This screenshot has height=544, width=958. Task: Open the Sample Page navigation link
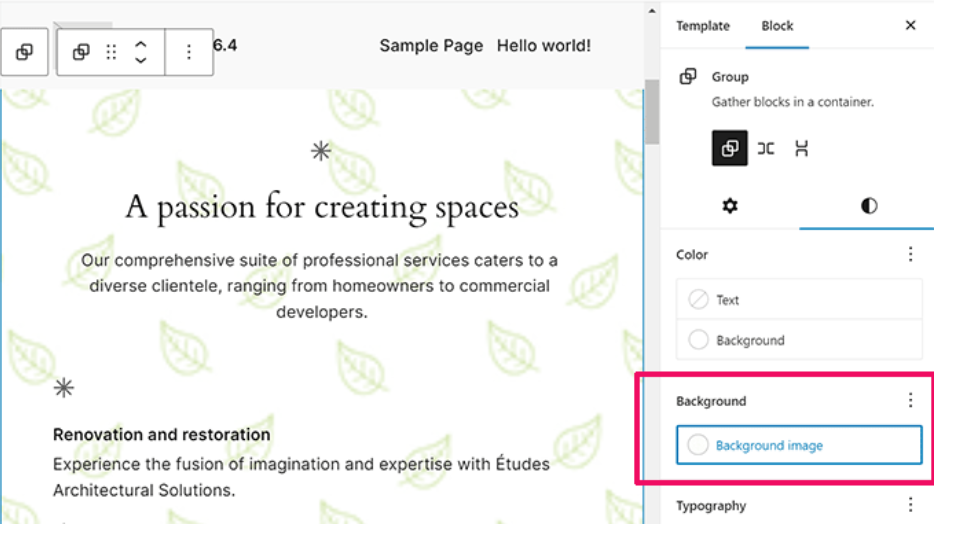(431, 46)
